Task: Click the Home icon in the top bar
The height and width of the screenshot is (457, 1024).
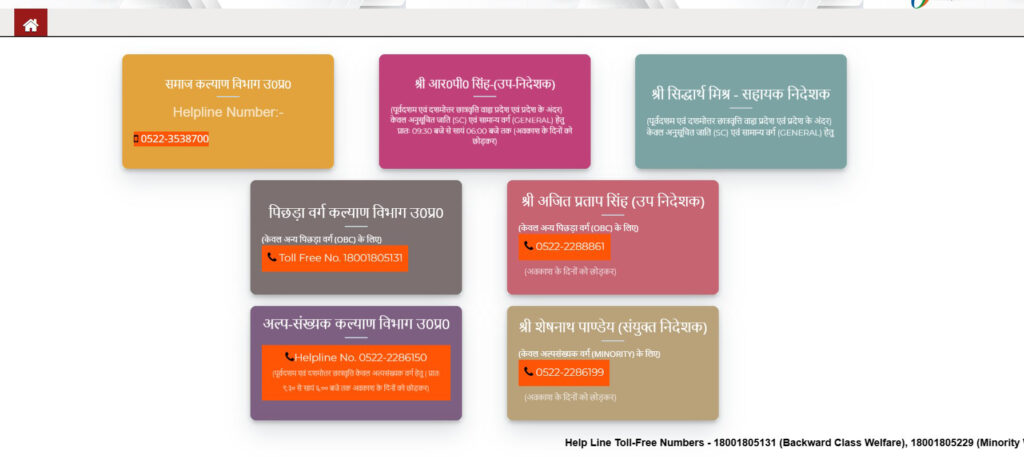Action: pyautogui.click(x=30, y=24)
